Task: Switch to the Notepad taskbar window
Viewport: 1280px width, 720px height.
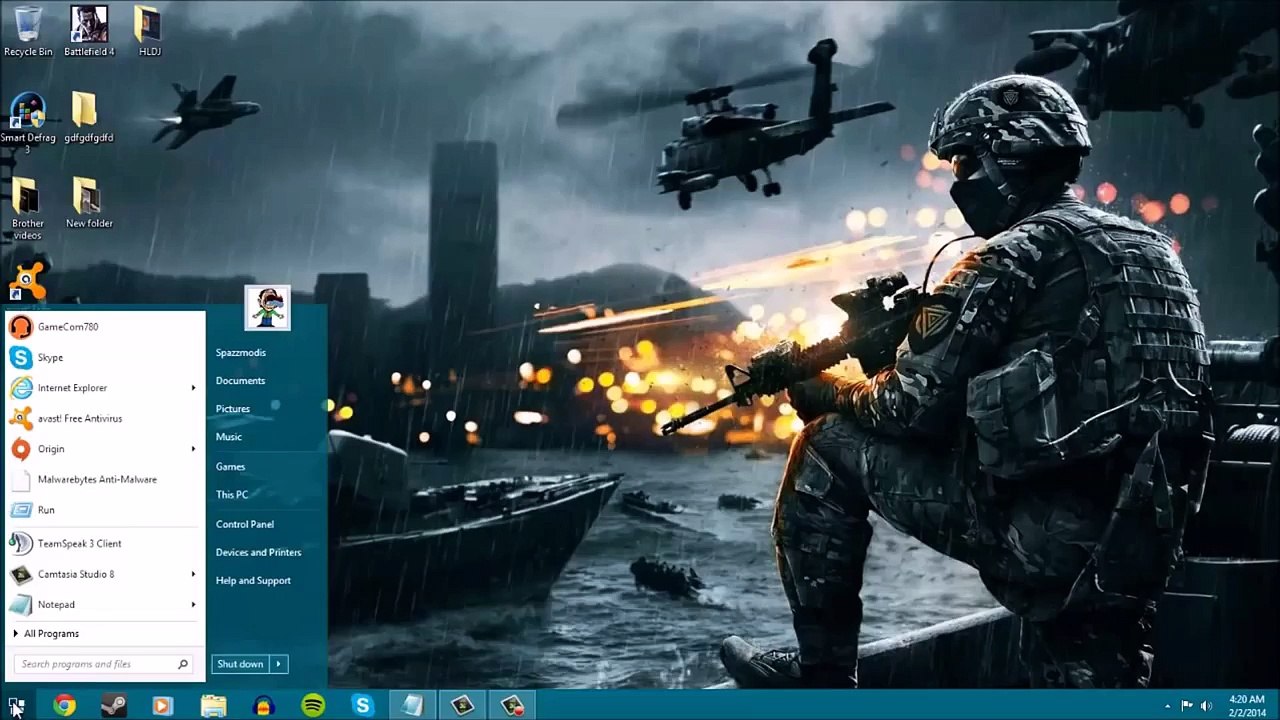Action: coord(412,706)
